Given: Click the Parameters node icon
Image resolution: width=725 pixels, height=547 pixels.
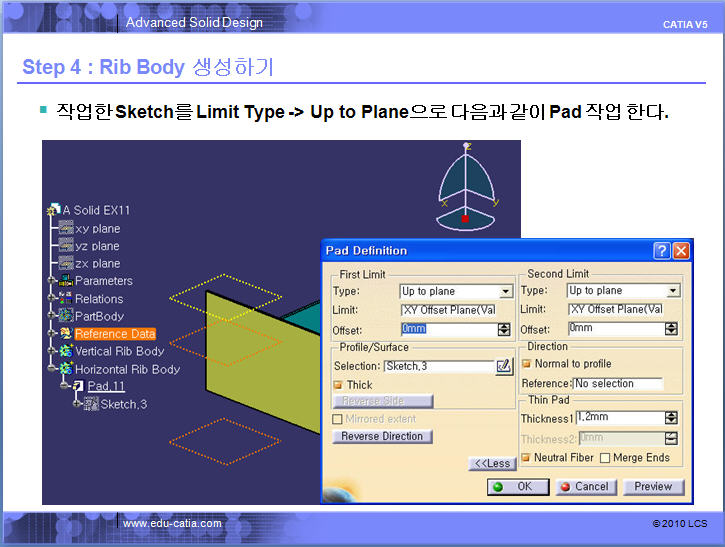Looking at the screenshot, I should 65,281.
